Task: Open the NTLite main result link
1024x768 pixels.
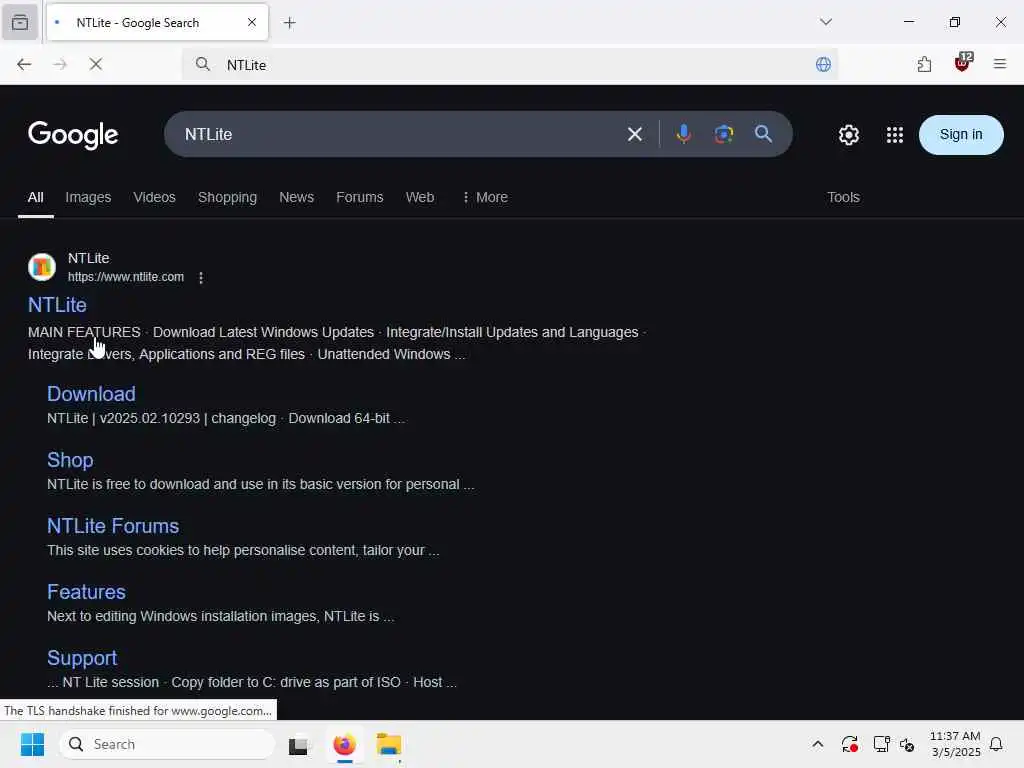Action: (x=57, y=305)
